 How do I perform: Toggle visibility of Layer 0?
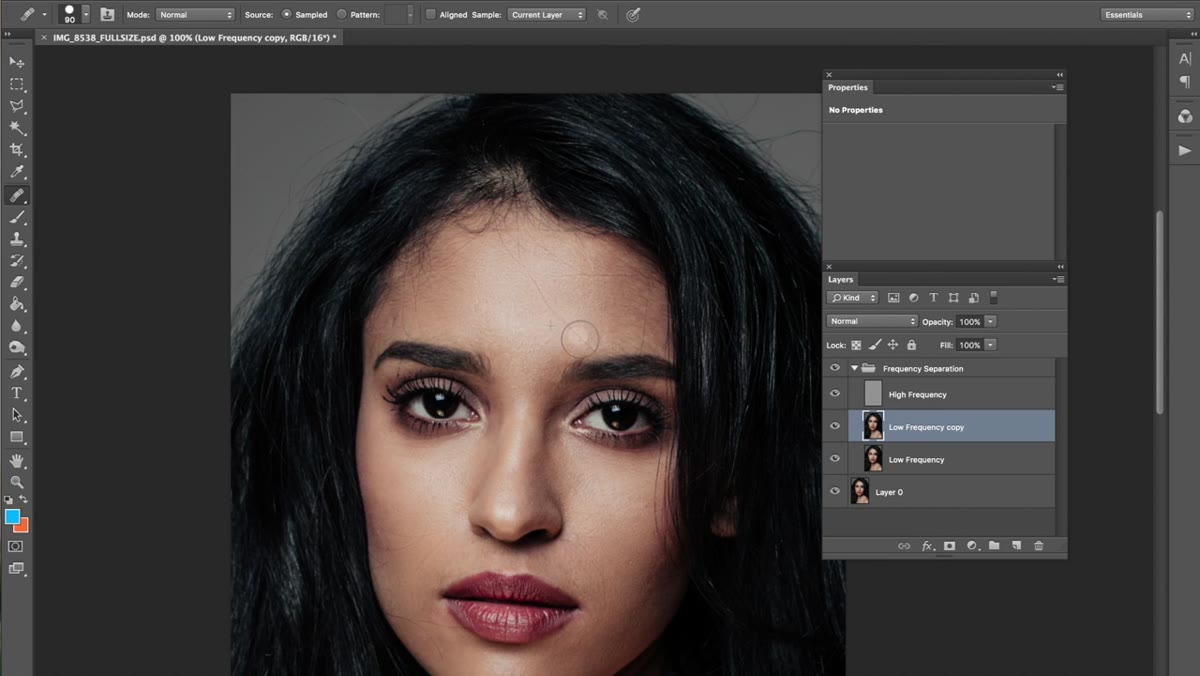tap(835, 491)
